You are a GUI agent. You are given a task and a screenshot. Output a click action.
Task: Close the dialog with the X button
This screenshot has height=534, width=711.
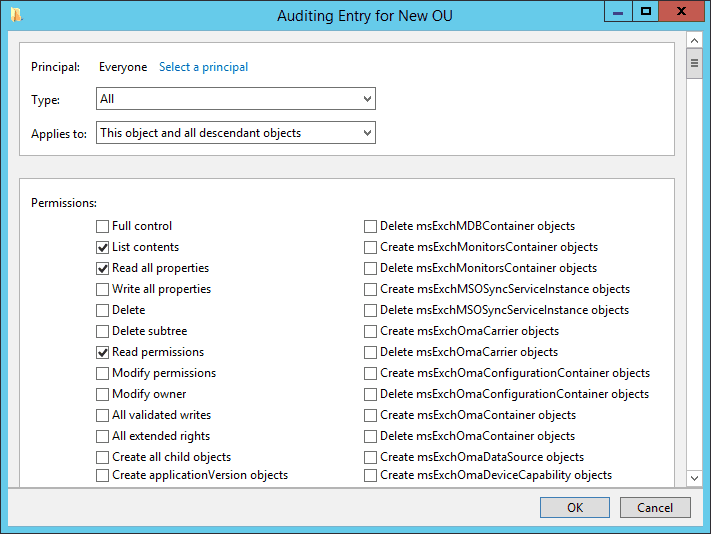tap(681, 12)
